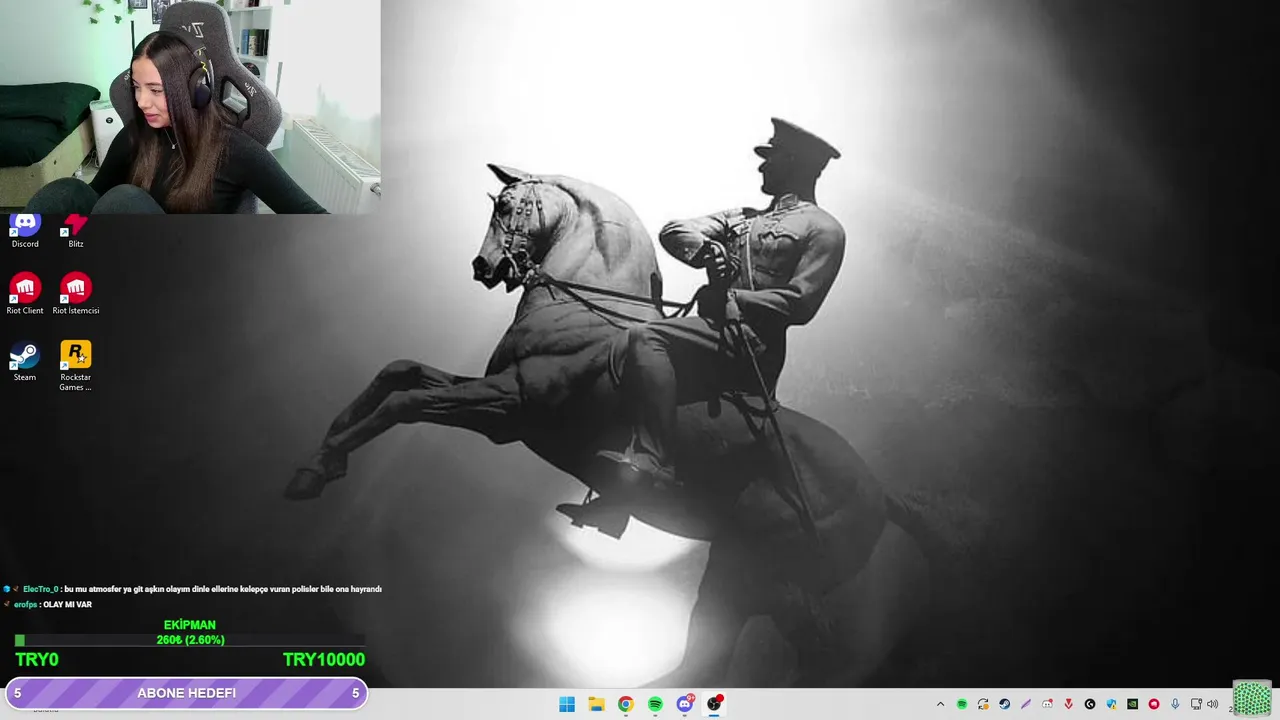The height and width of the screenshot is (720, 1280).
Task: Click the ABONE HEDEFI subscriber goal bar
Action: [x=186, y=693]
